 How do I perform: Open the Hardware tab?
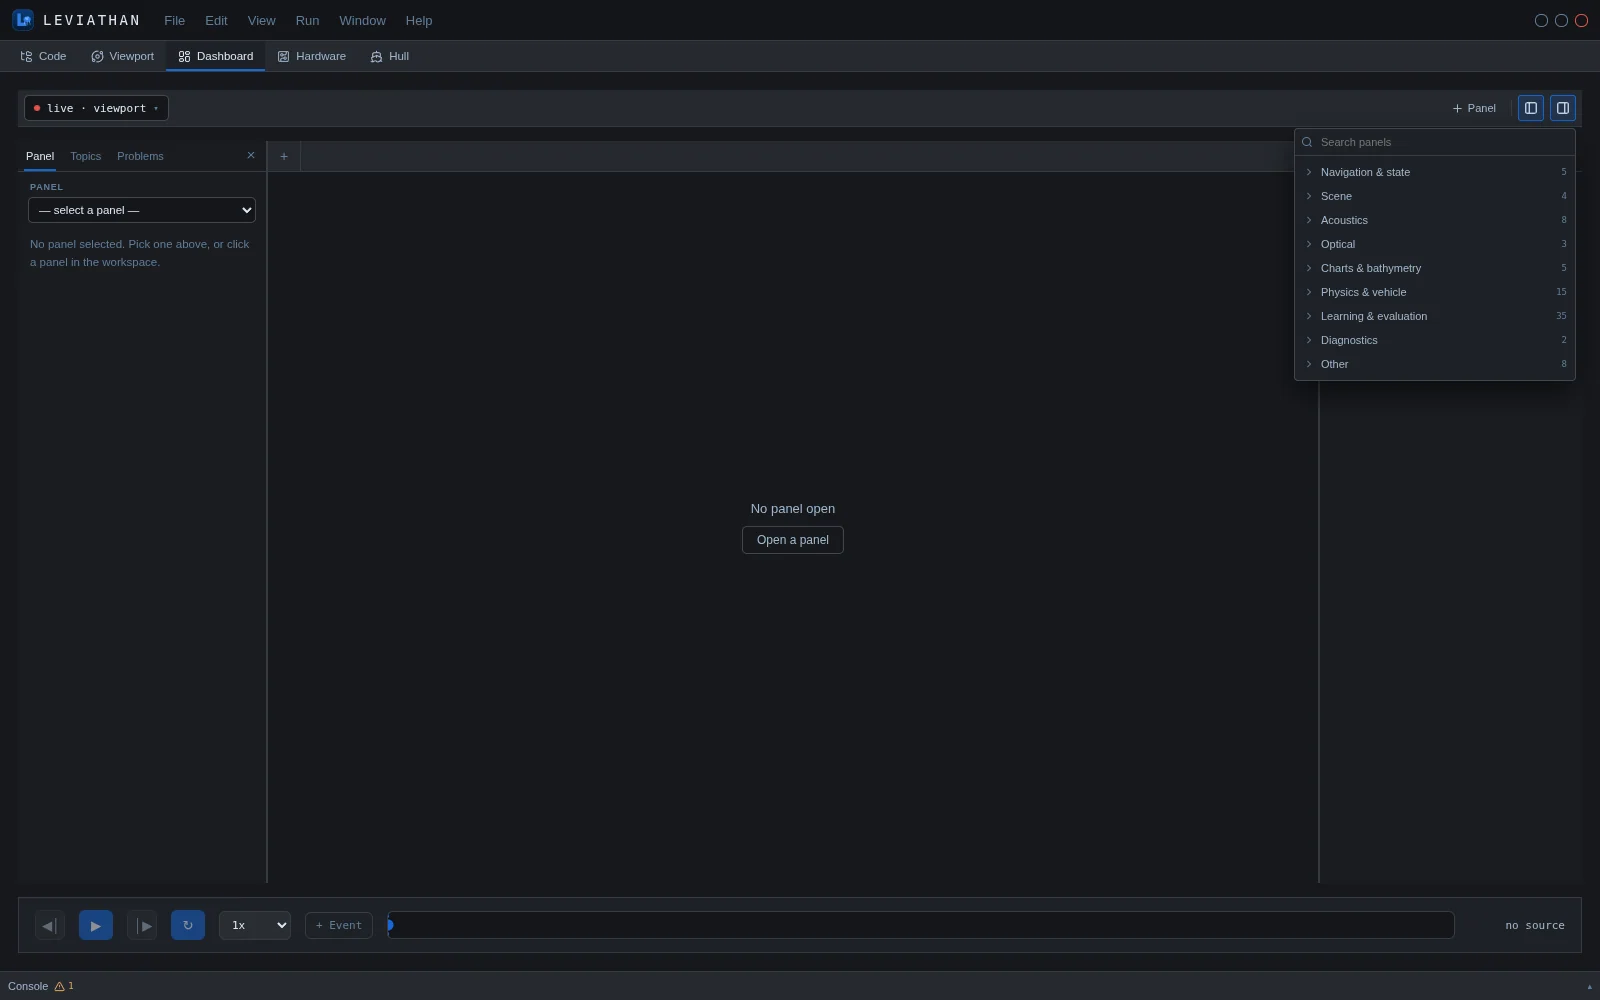(312, 56)
